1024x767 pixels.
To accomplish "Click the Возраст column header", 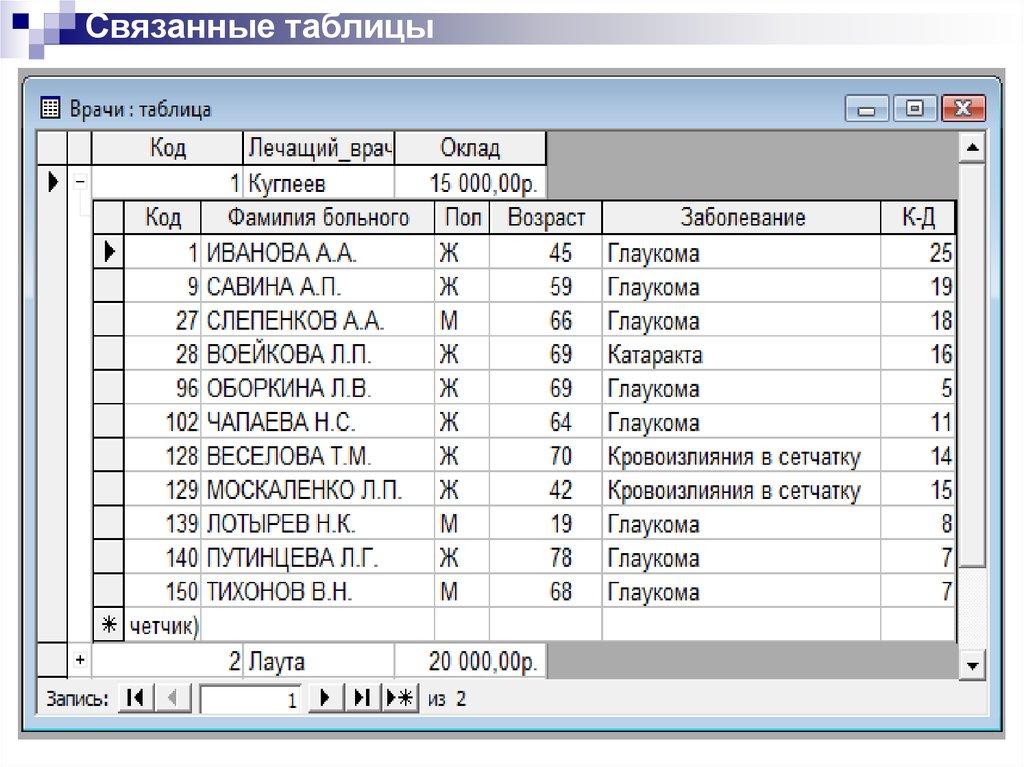I will [x=545, y=217].
